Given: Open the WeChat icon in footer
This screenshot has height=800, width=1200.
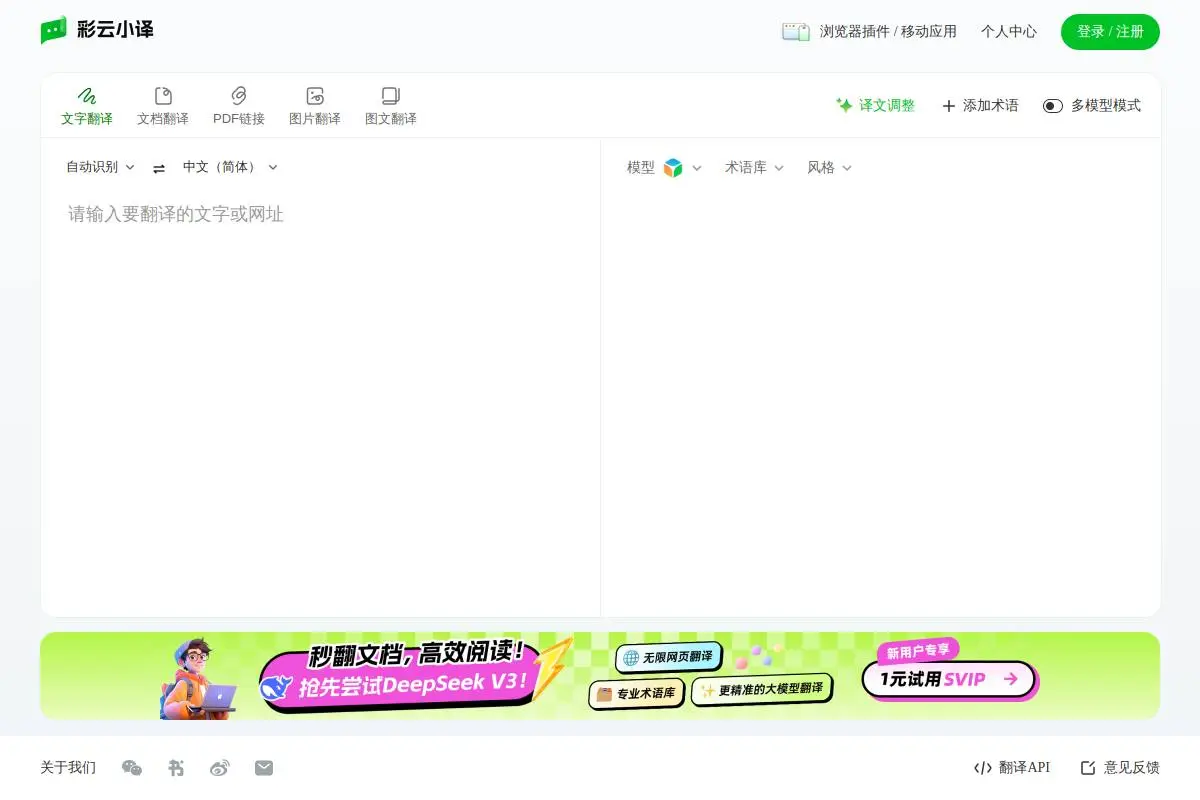Looking at the screenshot, I should (132, 768).
